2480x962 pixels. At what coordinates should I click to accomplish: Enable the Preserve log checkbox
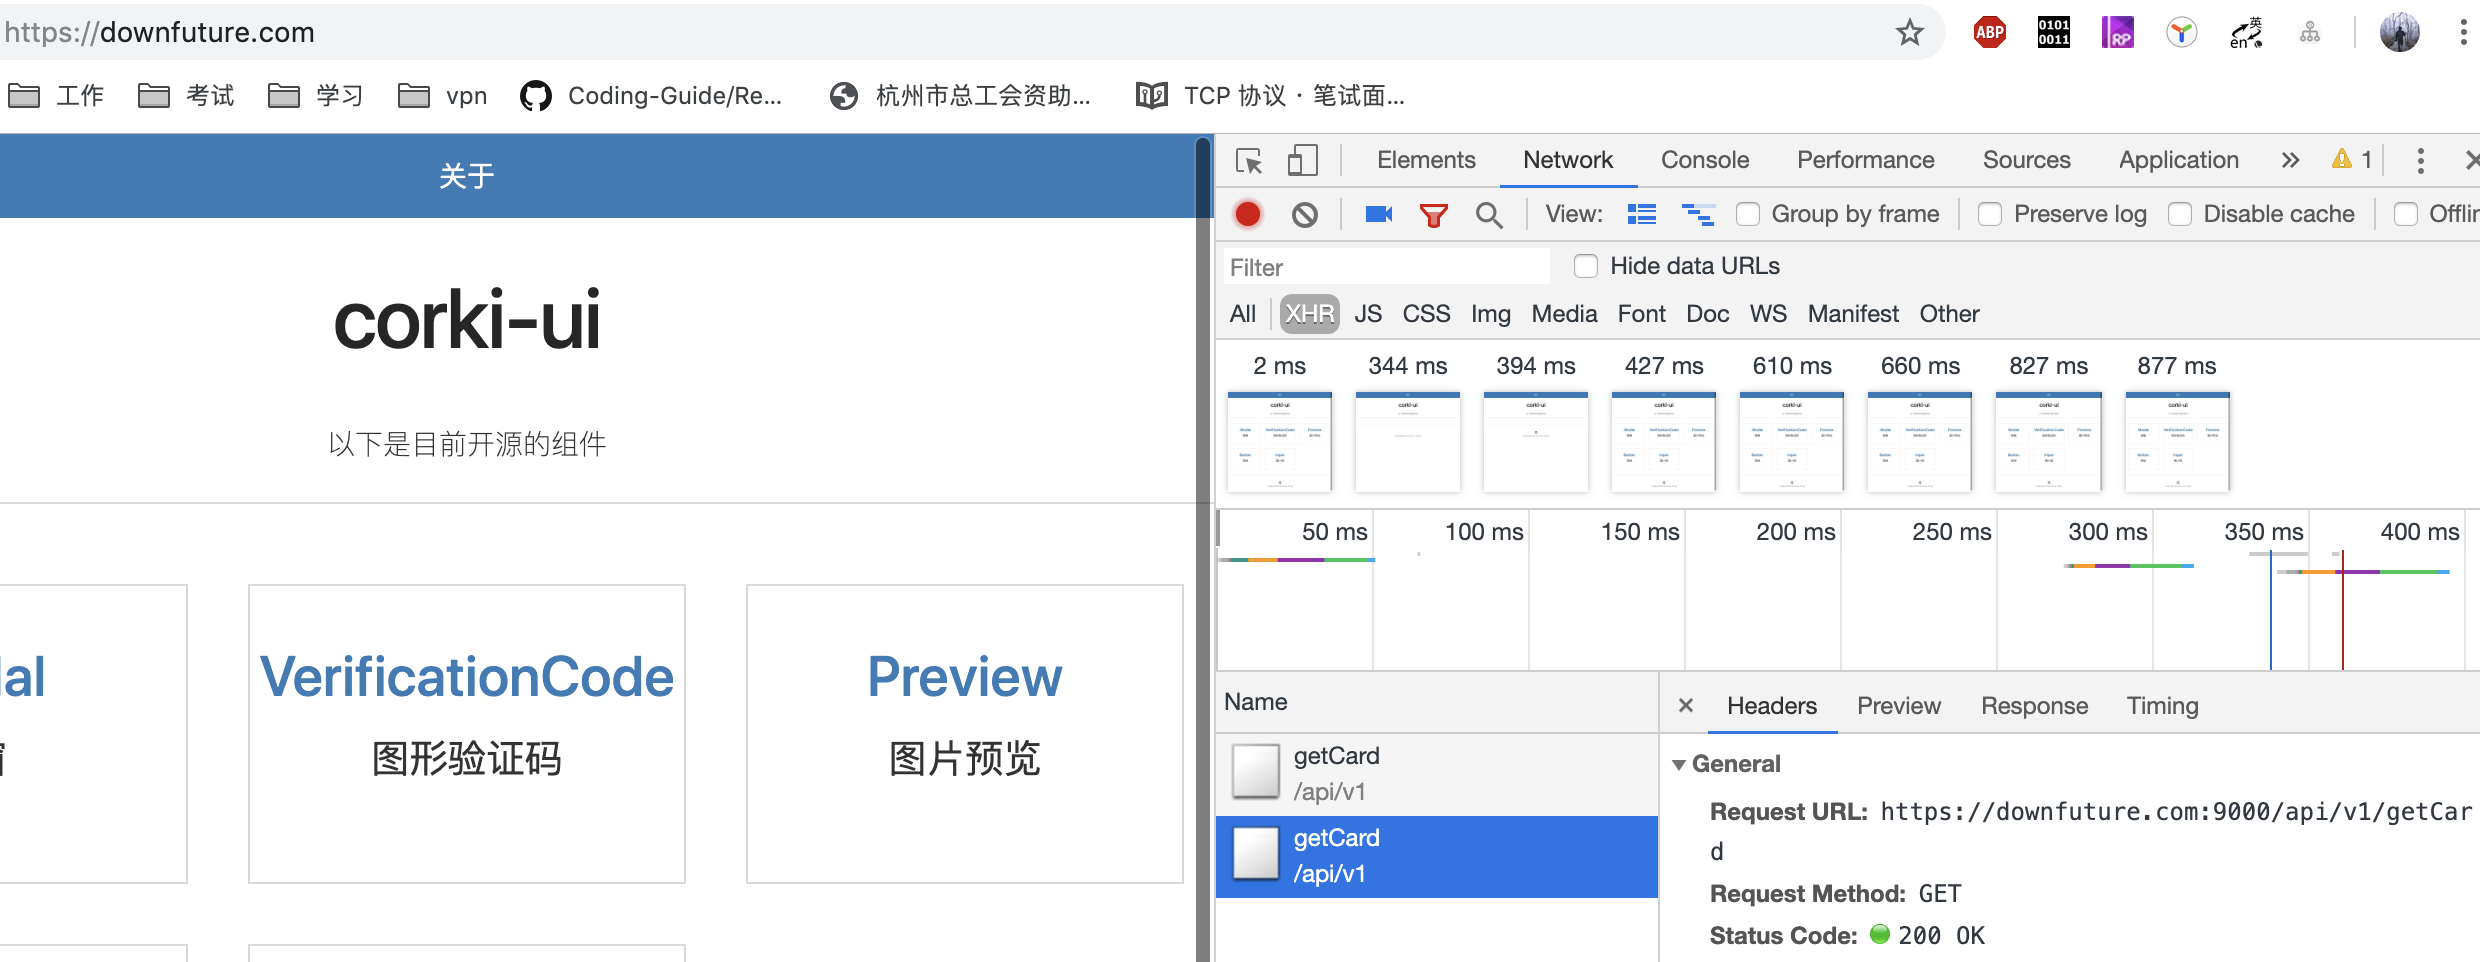[x=1990, y=214]
